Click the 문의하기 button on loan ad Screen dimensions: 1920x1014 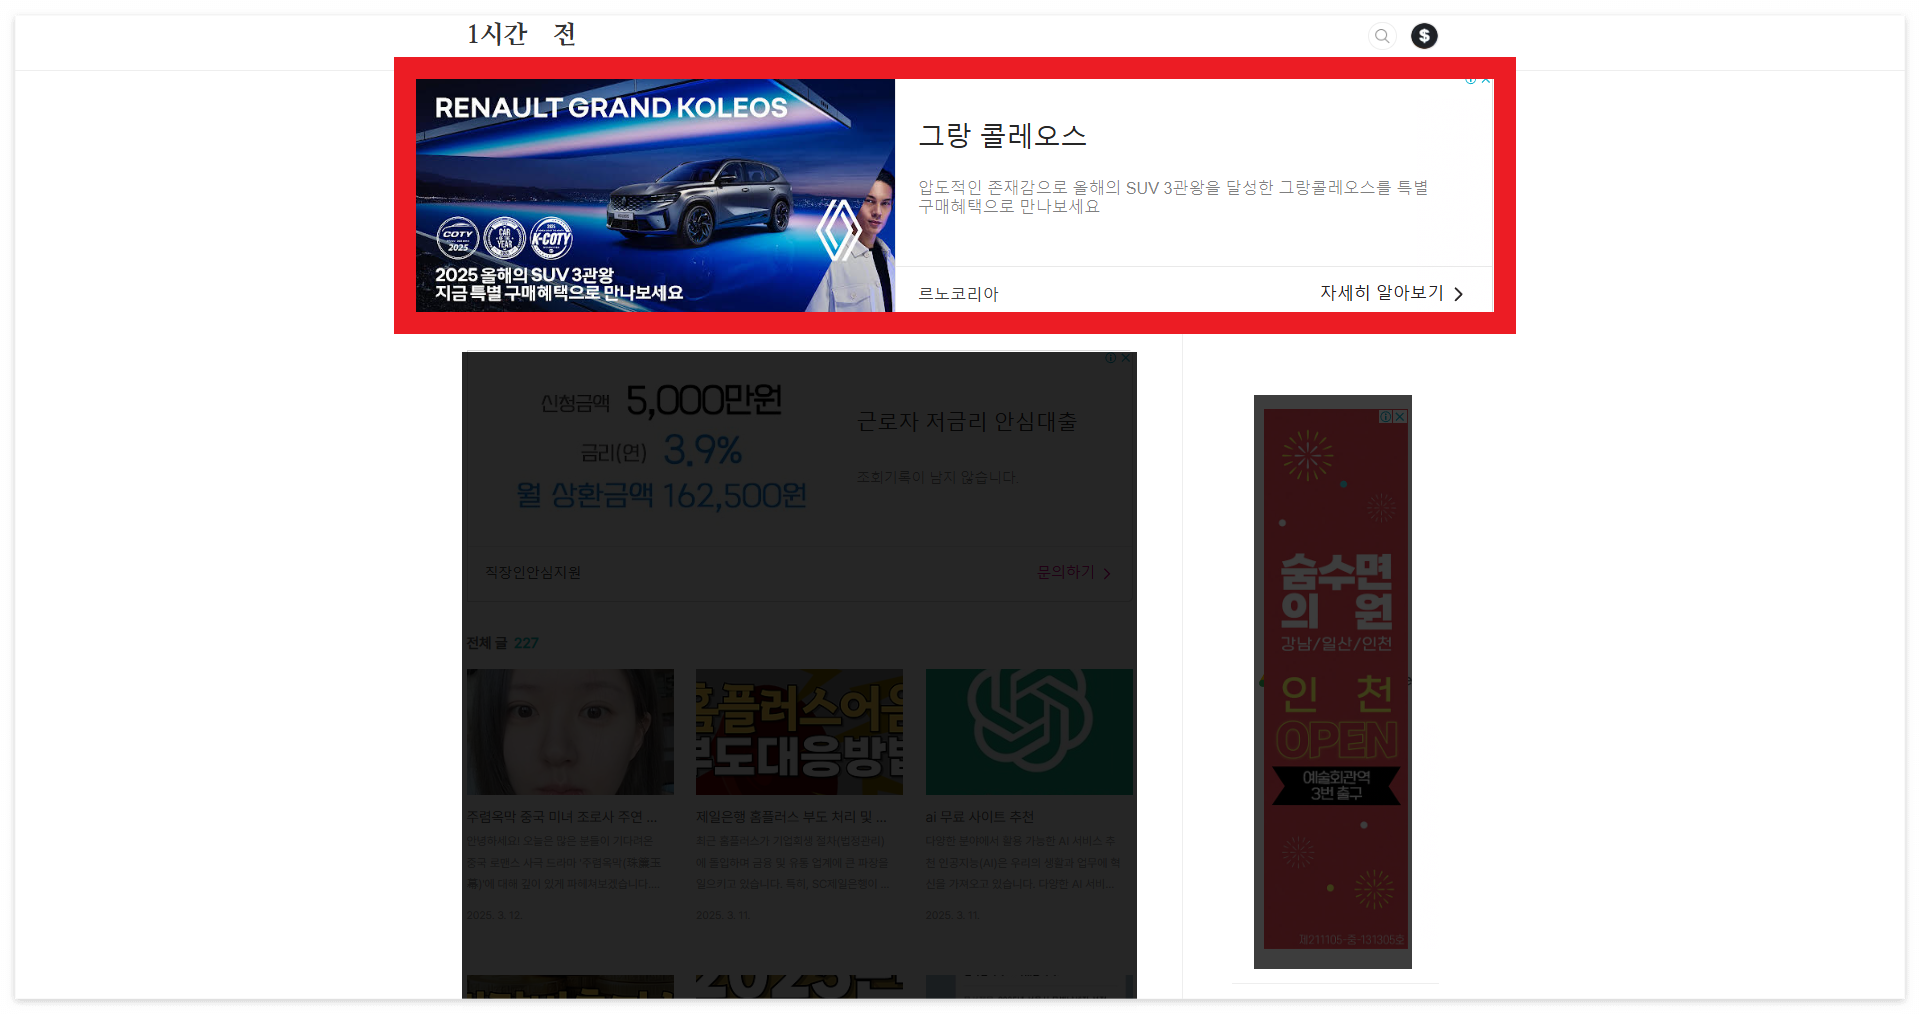click(1074, 572)
